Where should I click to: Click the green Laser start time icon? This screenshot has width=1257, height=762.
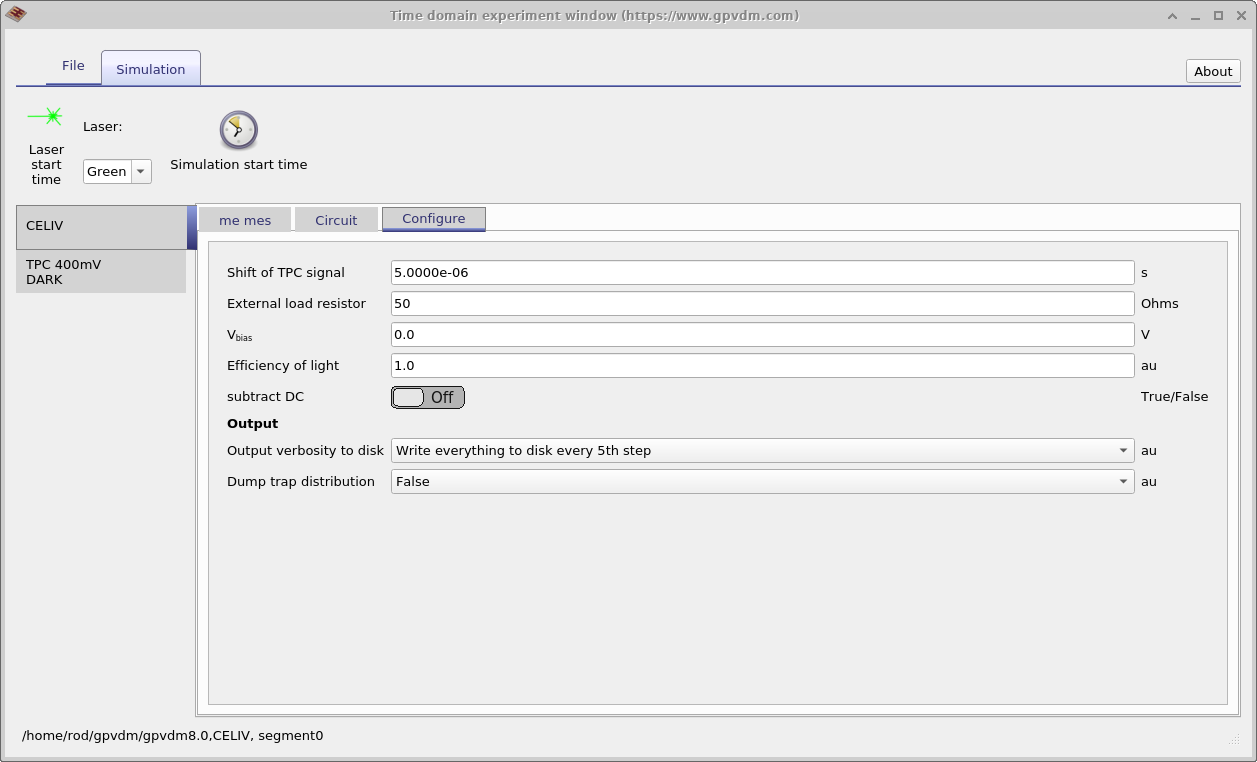coord(46,115)
